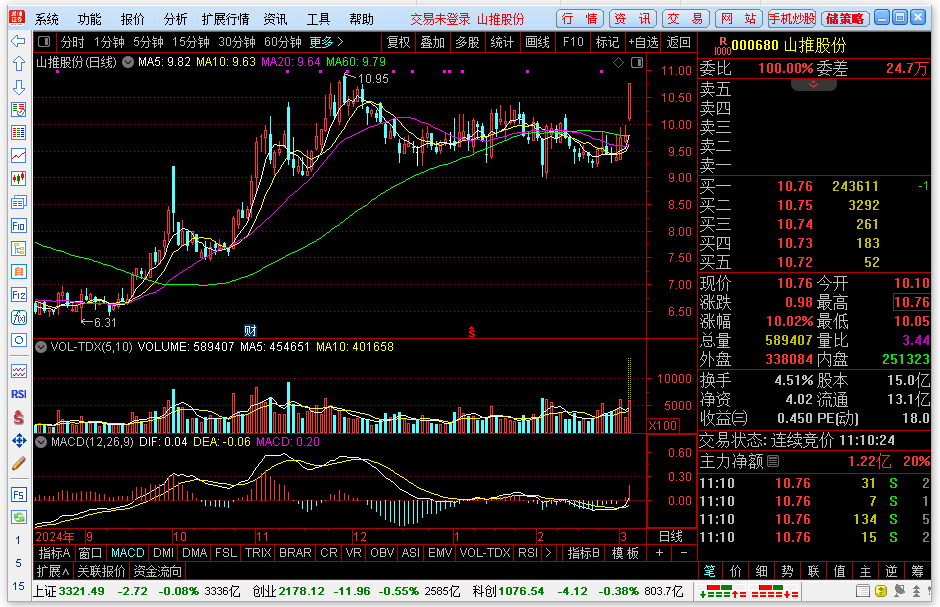Go to previous stock with up arrow icon

(x=19, y=64)
